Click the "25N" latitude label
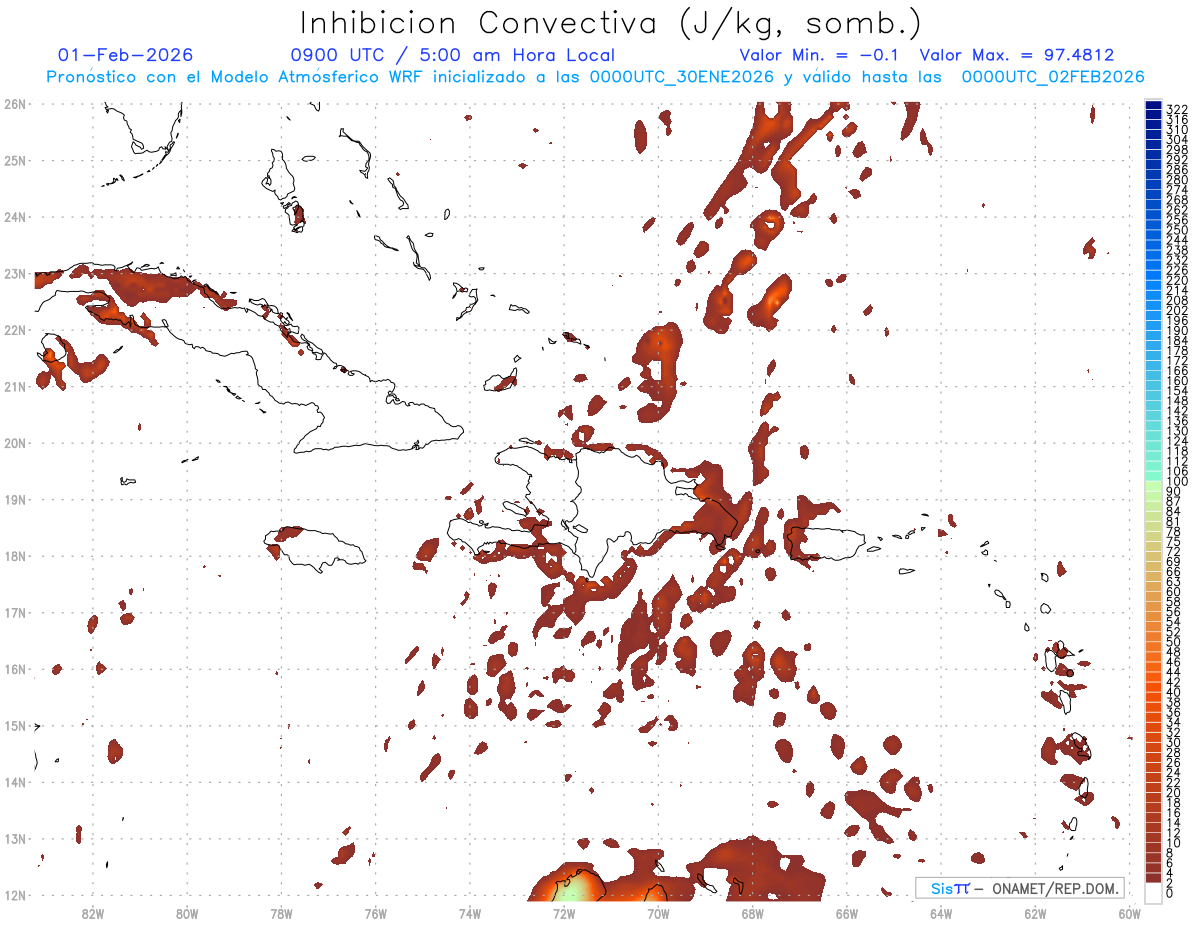Viewport: 1200px width, 927px height. pyautogui.click(x=15, y=160)
